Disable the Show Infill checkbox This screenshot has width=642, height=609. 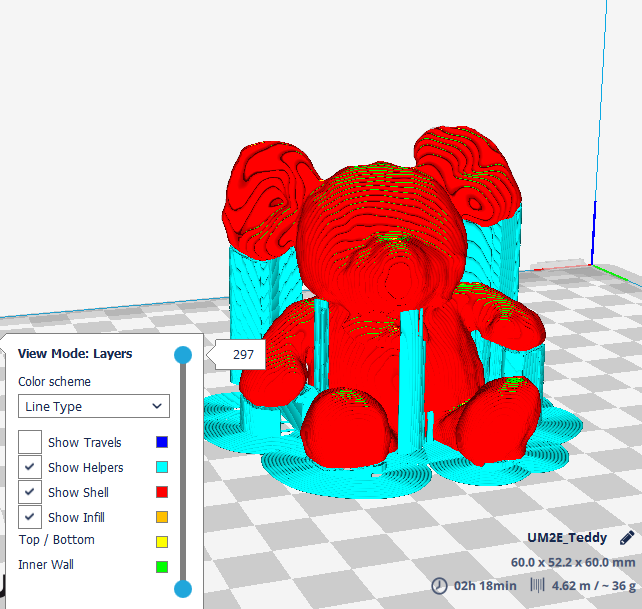(x=30, y=517)
